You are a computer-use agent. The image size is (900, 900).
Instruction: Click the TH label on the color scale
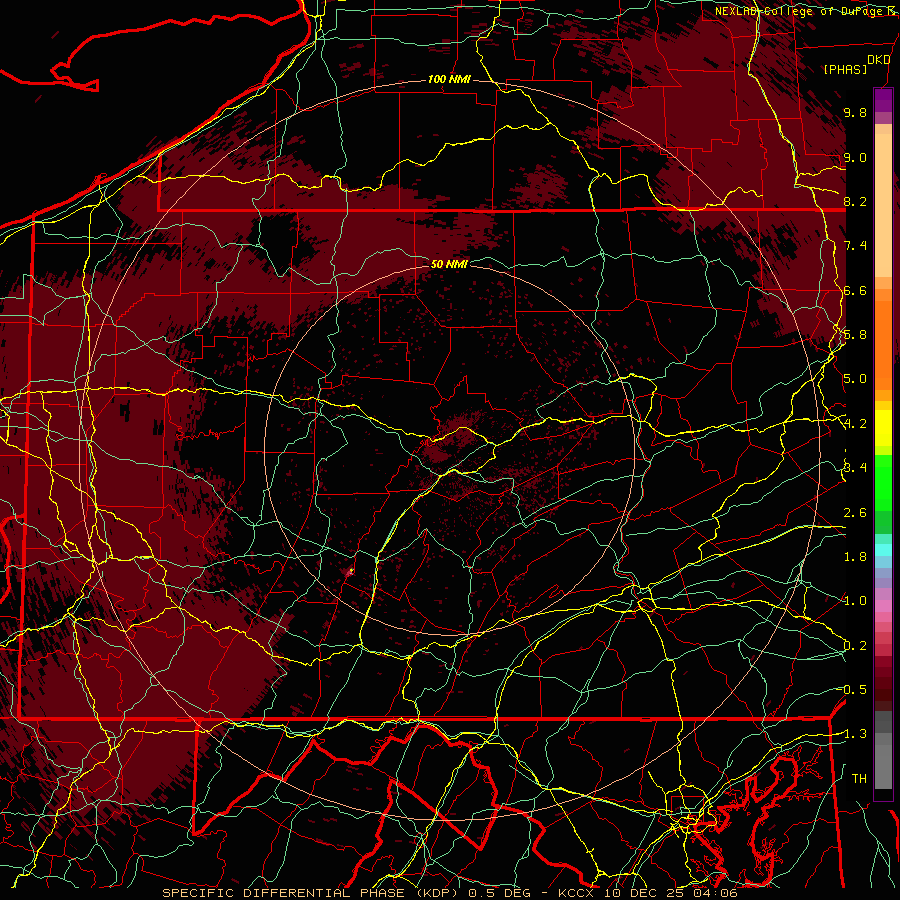click(x=859, y=779)
